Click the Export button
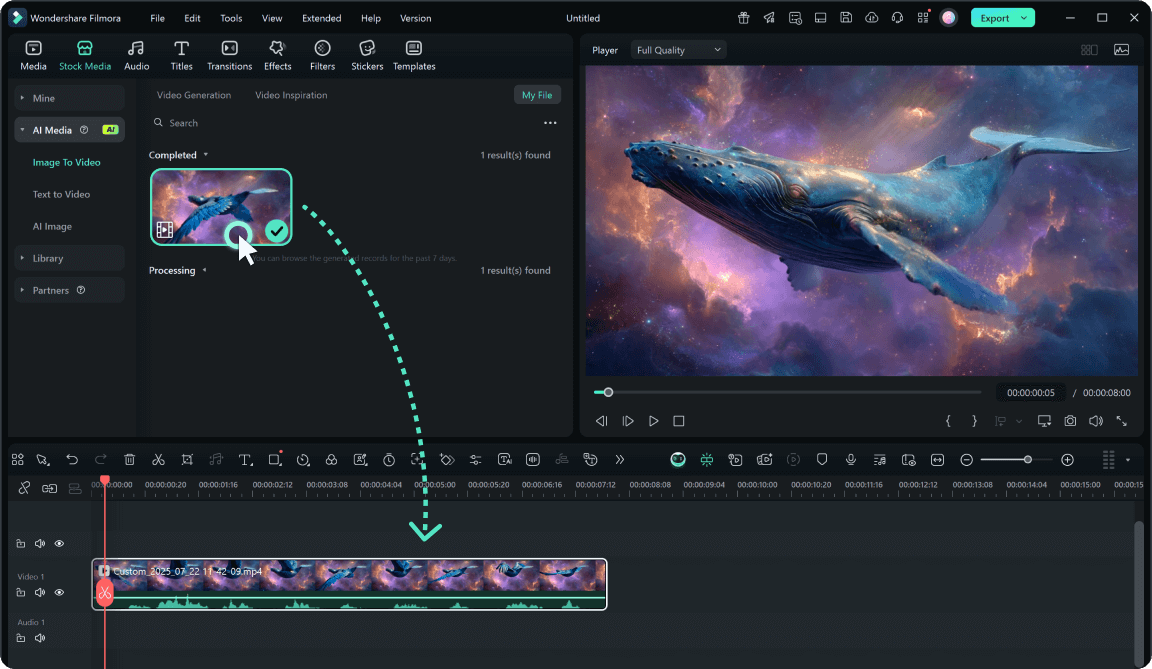 click(1002, 18)
